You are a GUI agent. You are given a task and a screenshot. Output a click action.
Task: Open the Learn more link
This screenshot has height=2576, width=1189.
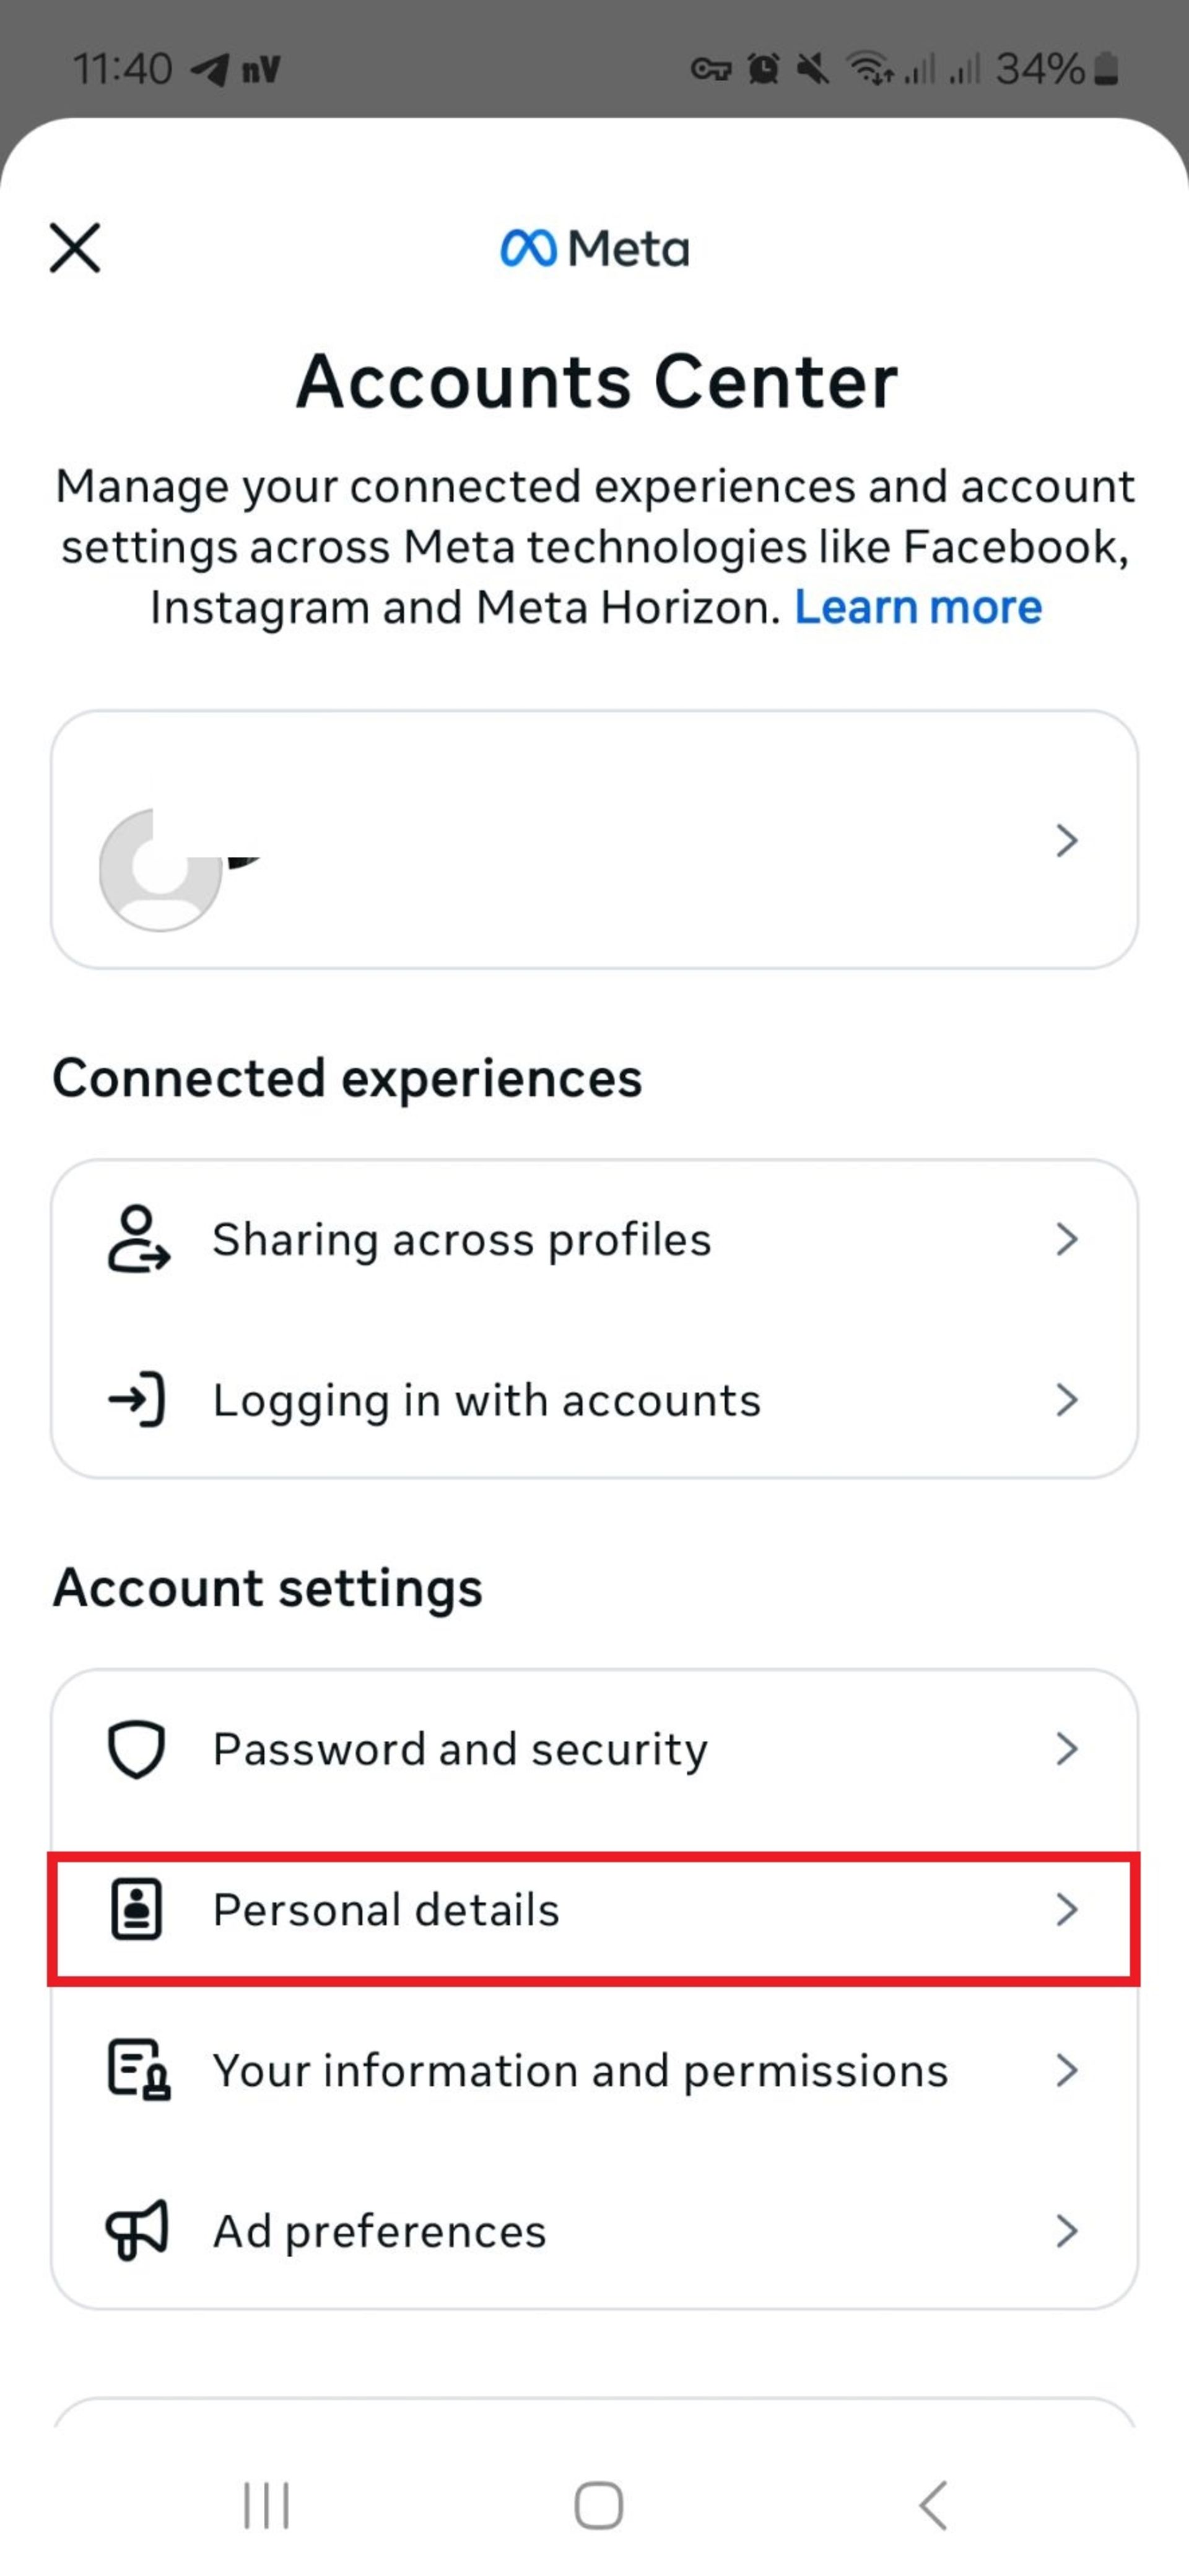(x=918, y=607)
